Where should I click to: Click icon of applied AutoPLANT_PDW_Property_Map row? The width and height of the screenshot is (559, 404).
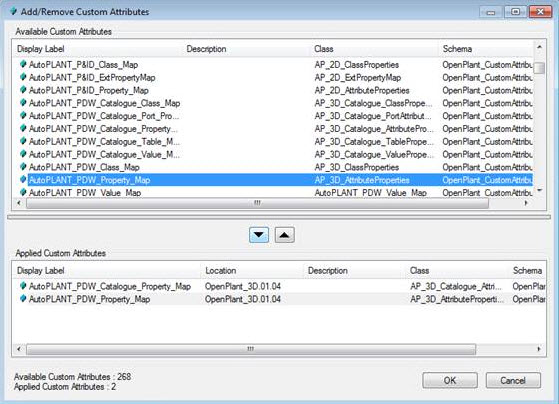pos(23,299)
